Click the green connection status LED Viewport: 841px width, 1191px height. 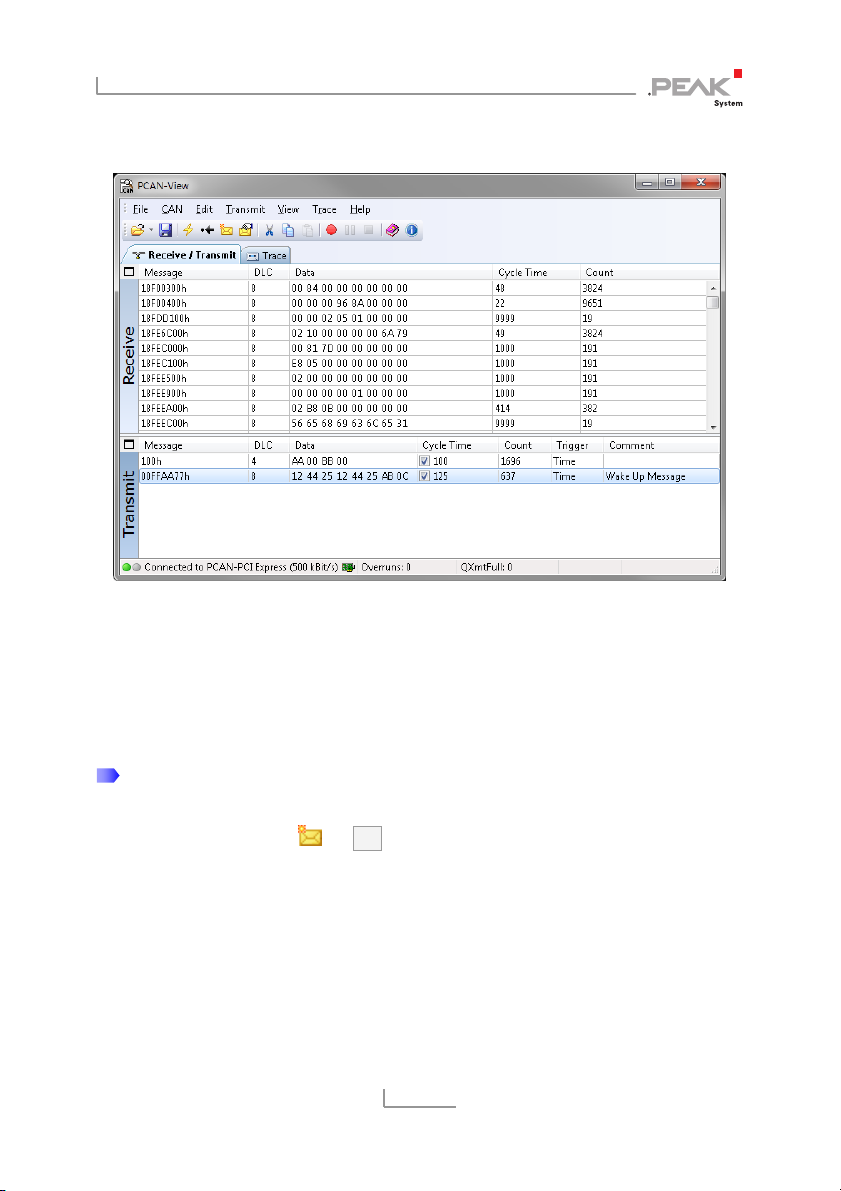(126, 567)
